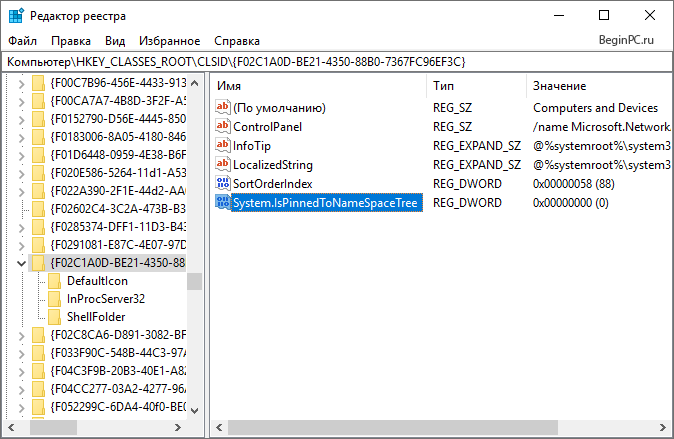674x439 pixels.
Task: Click folder icon of {F022A390-2F1E-44d2 key
Action: point(38,190)
